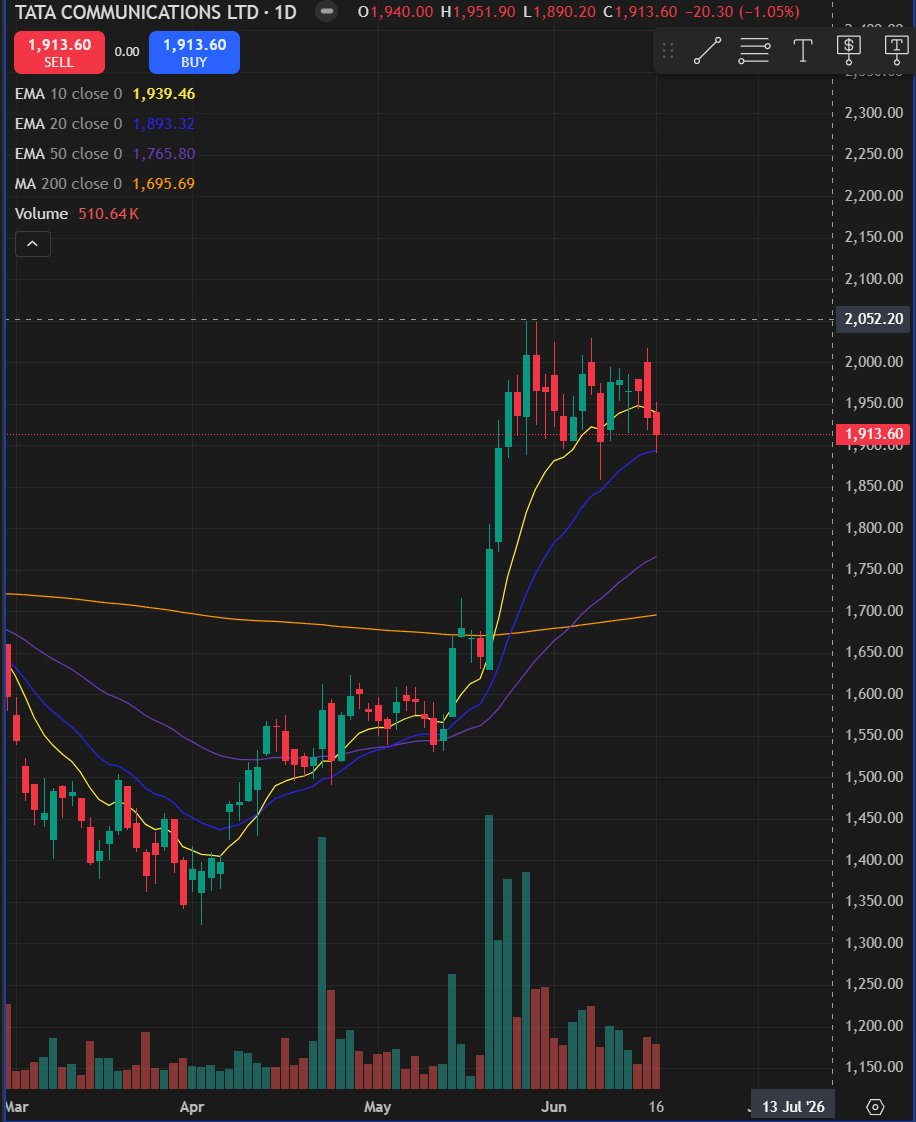
Task: Click the blue BUY 1,913.60 button
Action: point(194,52)
